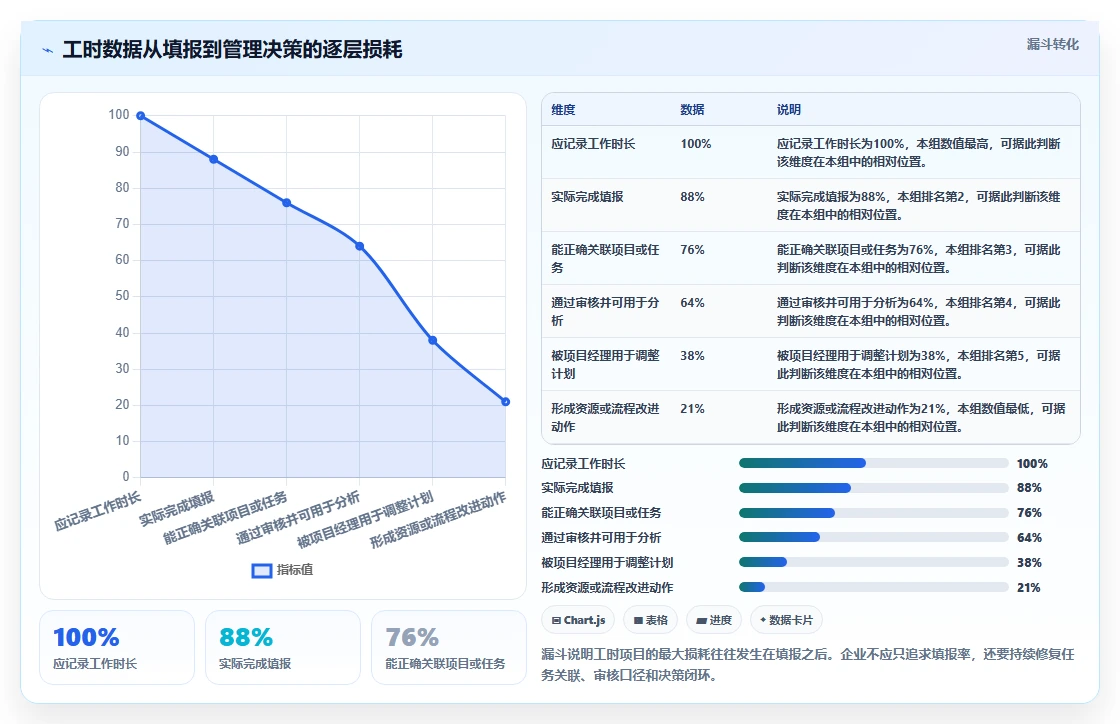Screen dimensions: 1120x724
Task: Click the 100% 应记录工作时长 data card
Action: [x=117, y=648]
